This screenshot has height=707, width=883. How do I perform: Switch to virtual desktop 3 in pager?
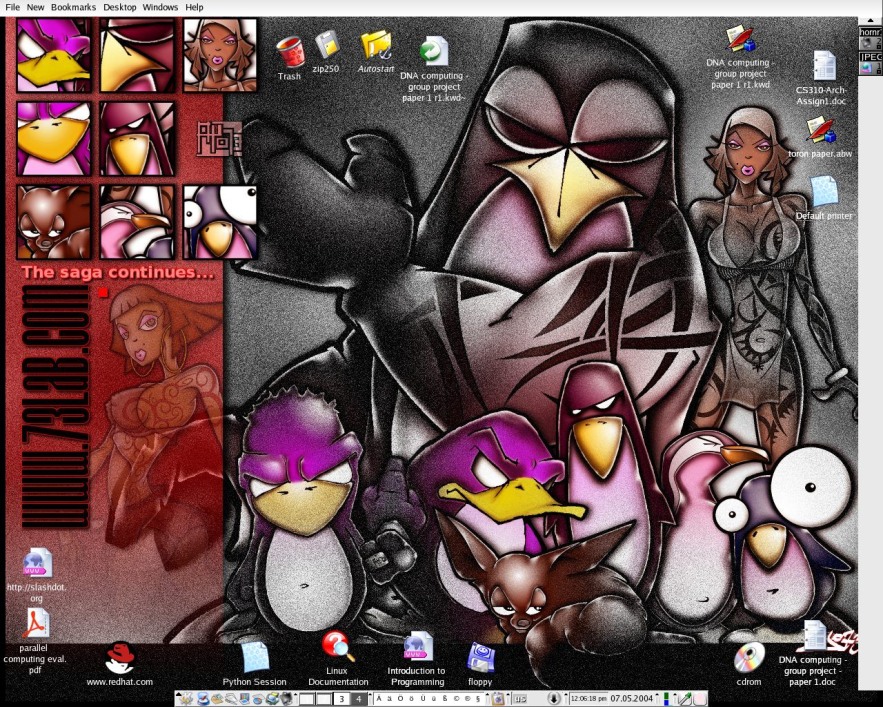(341, 699)
